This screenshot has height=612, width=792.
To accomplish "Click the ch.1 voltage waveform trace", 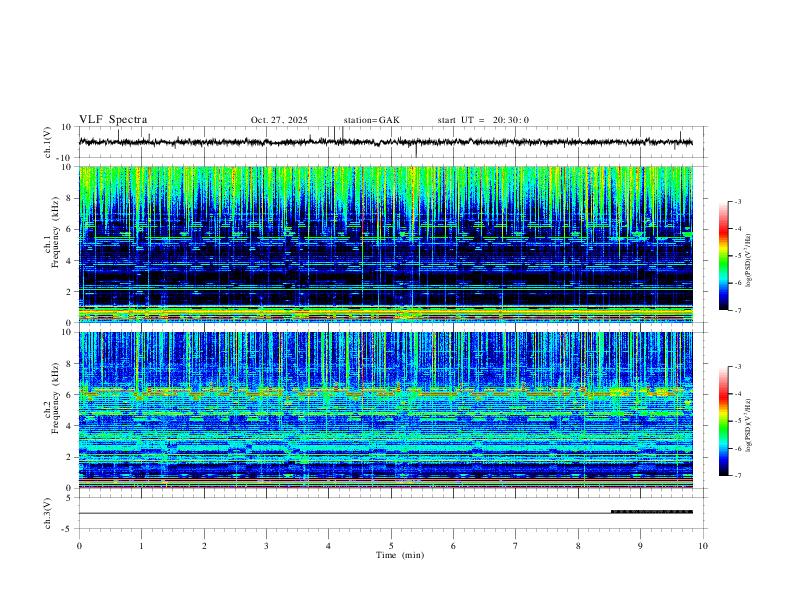I will (x=385, y=142).
